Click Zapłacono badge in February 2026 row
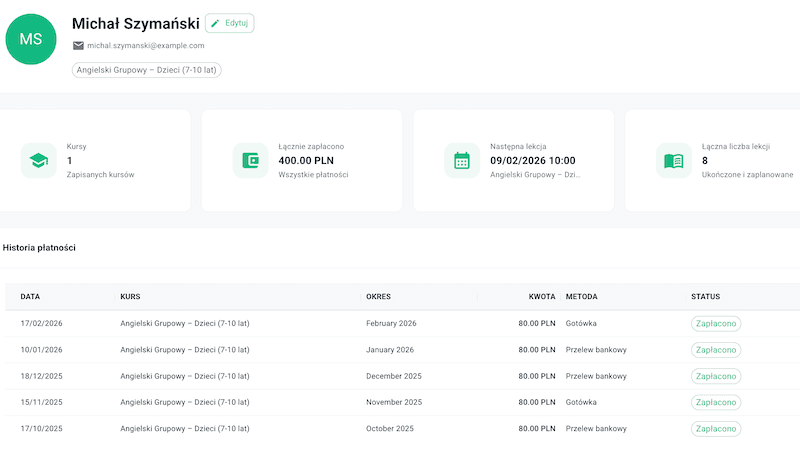This screenshot has height=451, width=800. click(716, 323)
